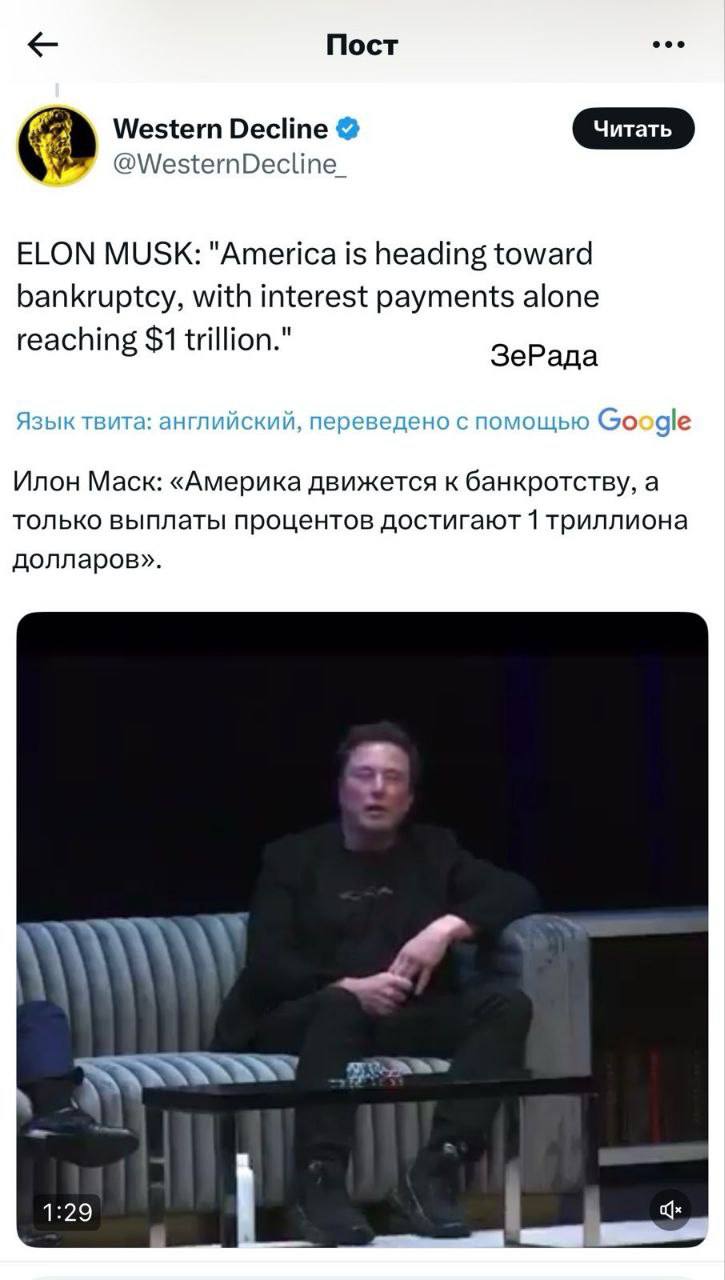The height and width of the screenshot is (1280, 725).
Task: Click the 'Язык твита: английский' translation notice
Action: point(301,422)
